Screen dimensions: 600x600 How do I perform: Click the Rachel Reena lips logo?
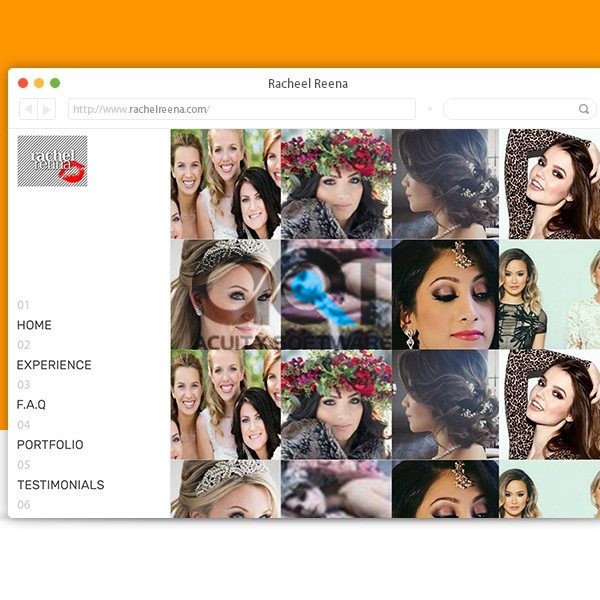[52, 161]
